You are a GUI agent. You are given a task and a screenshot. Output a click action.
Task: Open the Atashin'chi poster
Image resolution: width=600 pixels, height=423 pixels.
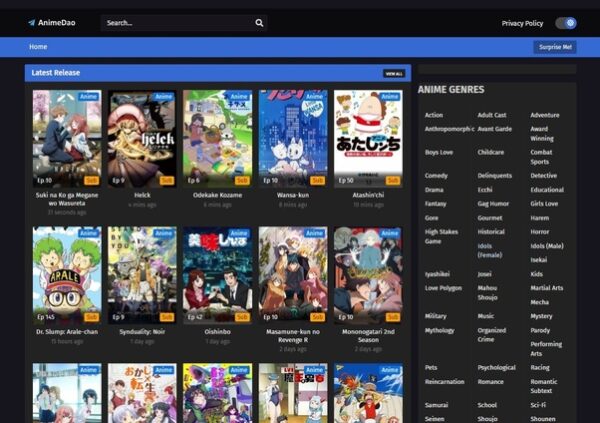(368, 139)
